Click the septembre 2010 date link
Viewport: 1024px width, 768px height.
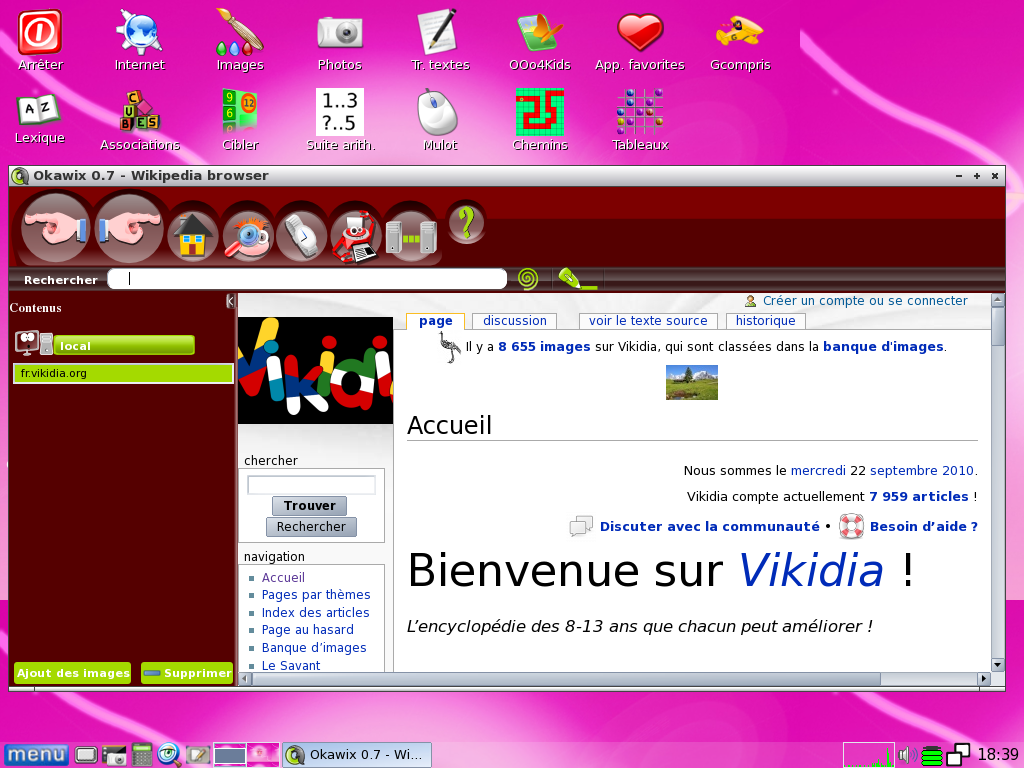[922, 470]
